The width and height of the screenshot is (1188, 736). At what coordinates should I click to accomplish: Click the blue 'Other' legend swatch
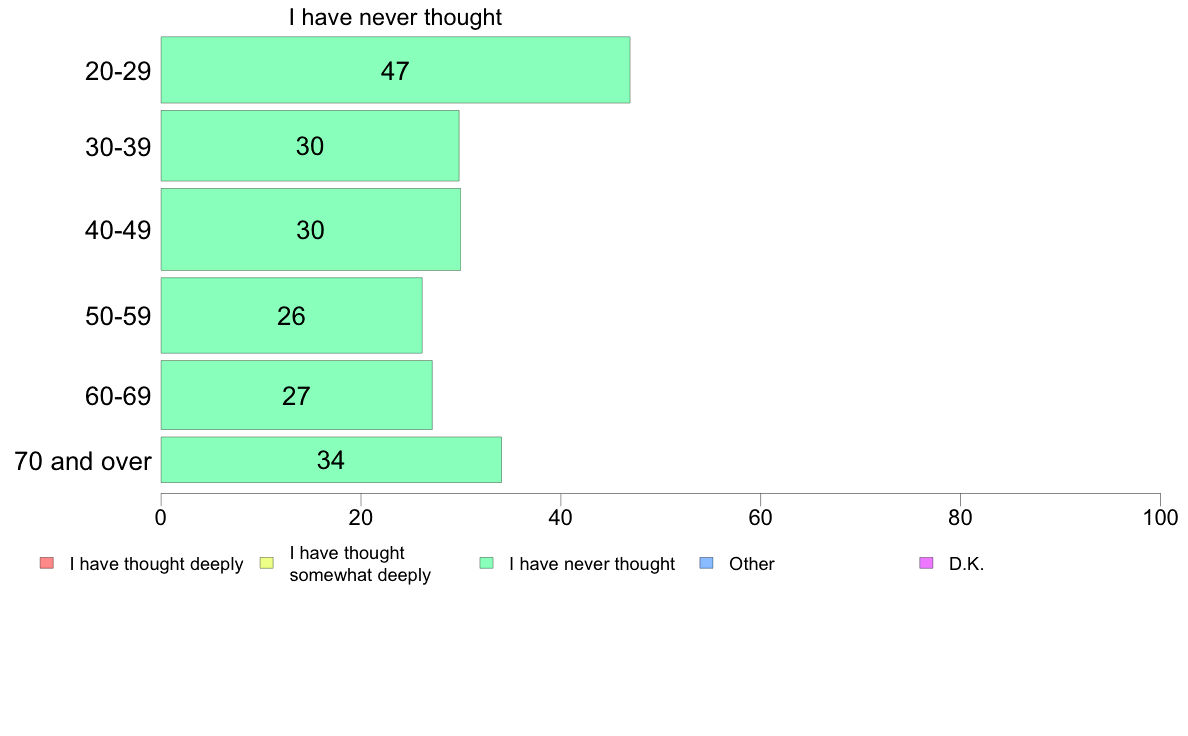click(706, 563)
